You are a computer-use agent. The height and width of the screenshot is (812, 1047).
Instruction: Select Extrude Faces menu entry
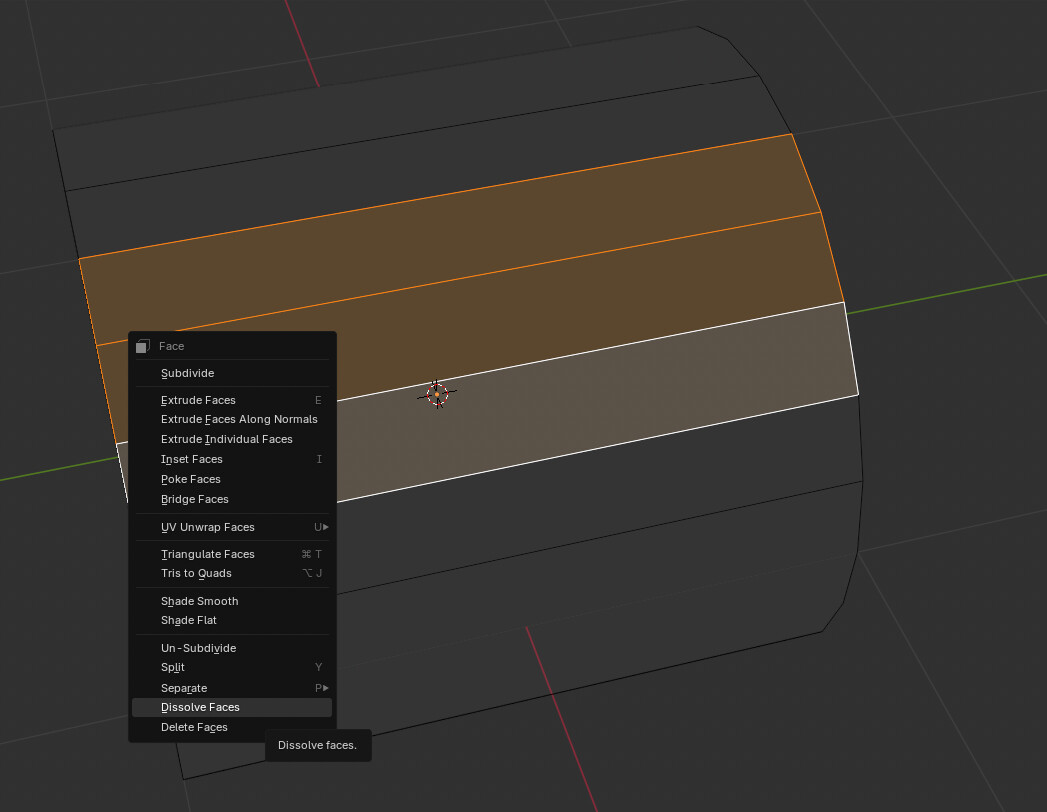pos(232,400)
